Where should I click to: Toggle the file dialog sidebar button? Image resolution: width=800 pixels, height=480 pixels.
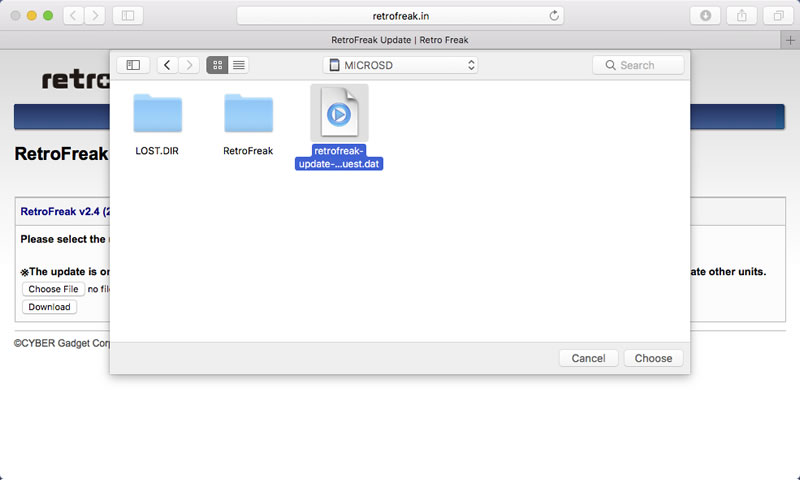133,65
